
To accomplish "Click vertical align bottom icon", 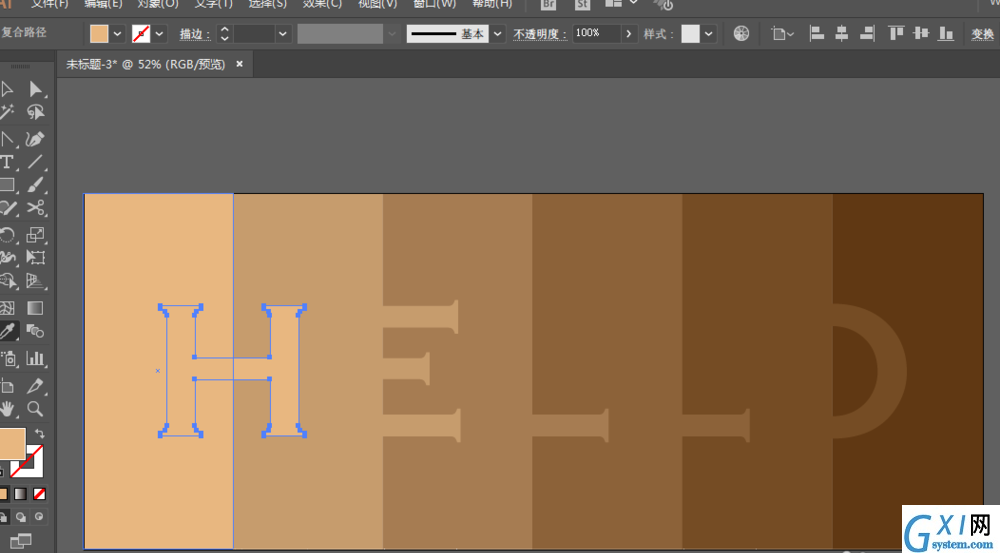I will point(946,33).
